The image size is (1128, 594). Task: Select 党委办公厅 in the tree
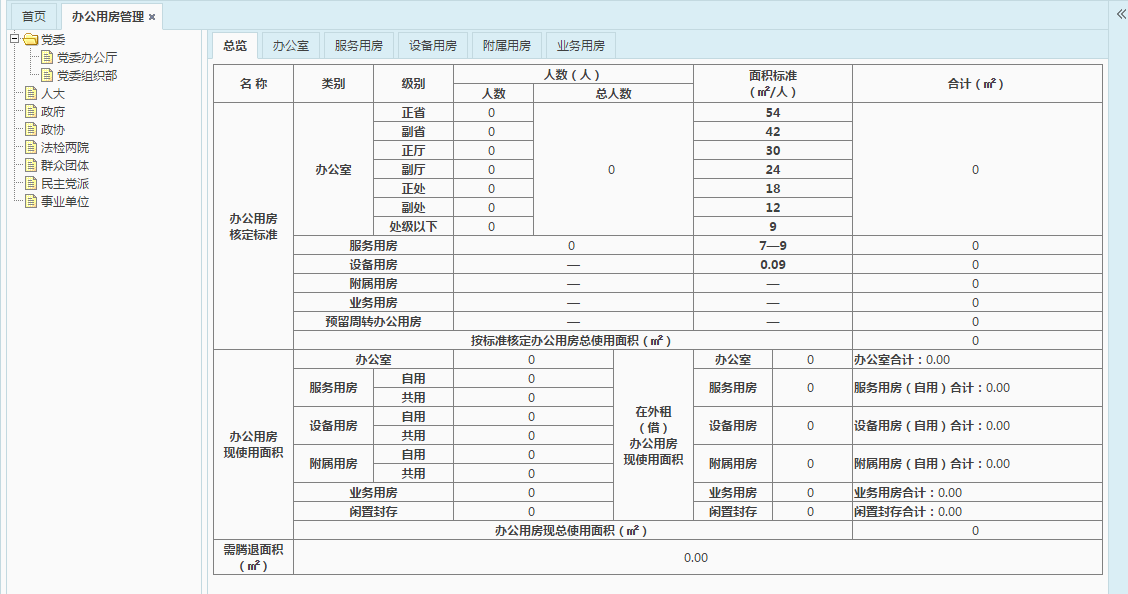pos(86,58)
